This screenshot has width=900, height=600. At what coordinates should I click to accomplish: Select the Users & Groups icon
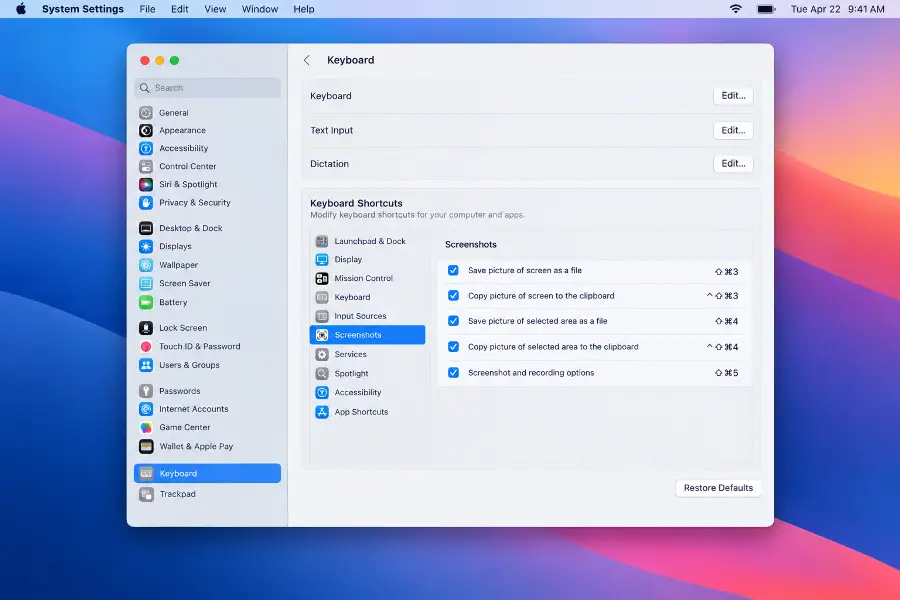(146, 365)
